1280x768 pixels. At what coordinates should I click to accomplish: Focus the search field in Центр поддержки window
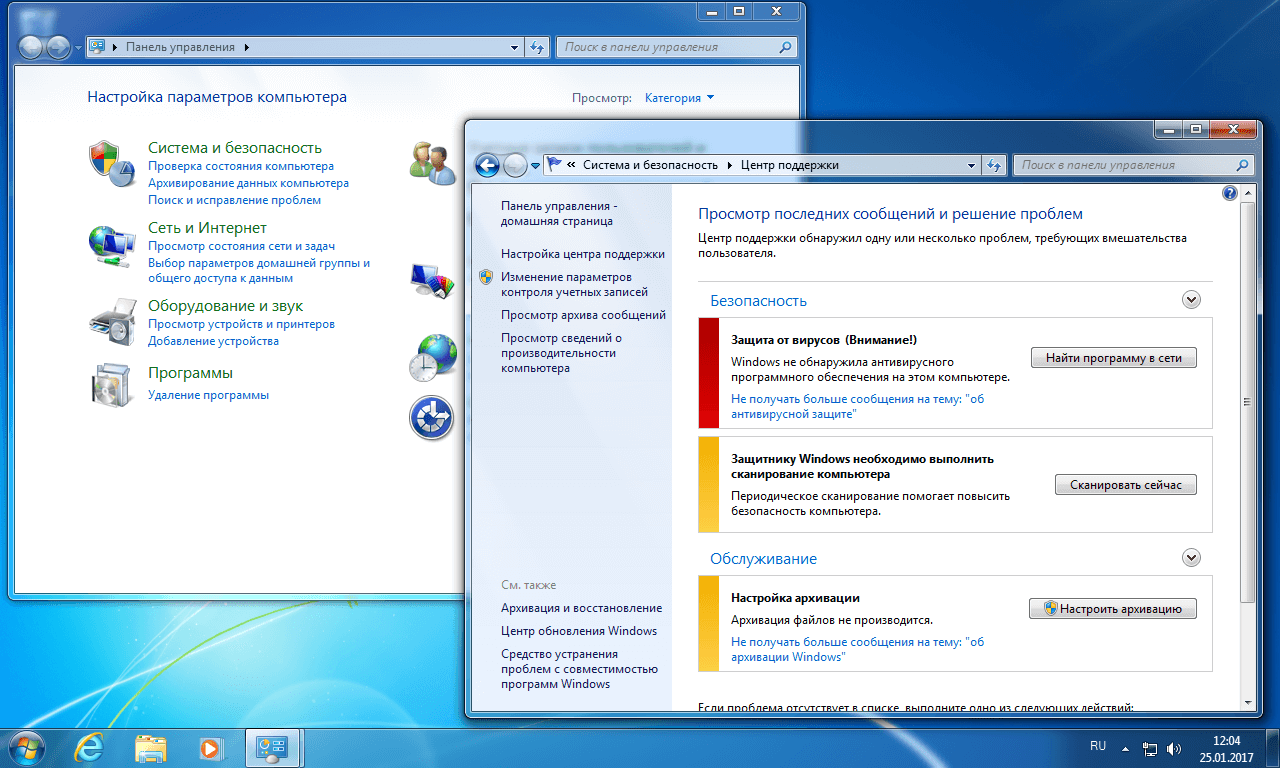point(1133,165)
